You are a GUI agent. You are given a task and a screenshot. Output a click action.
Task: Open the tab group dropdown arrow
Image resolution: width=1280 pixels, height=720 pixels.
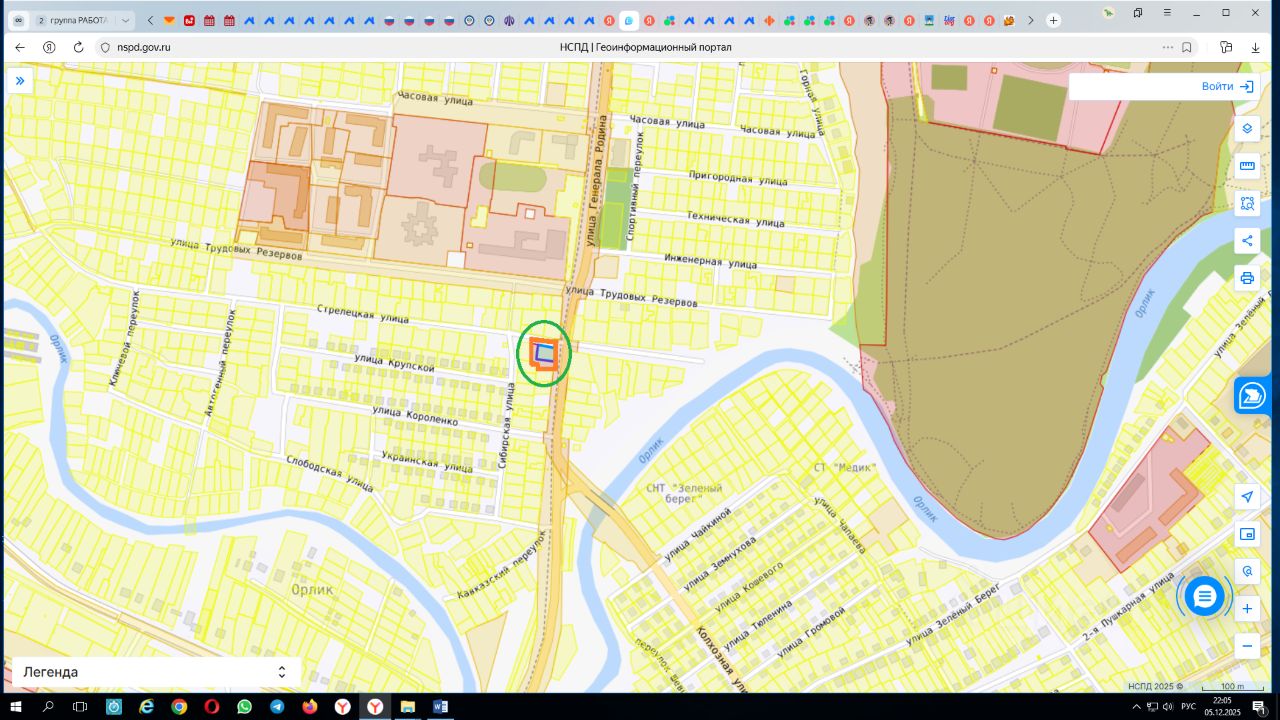126,20
